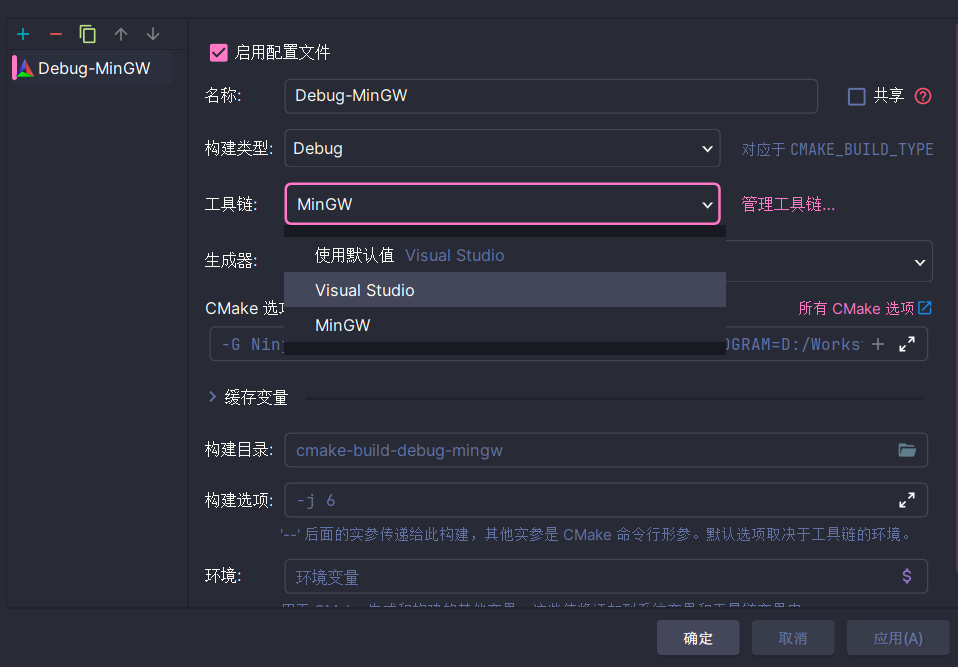Move profile up with up arrow

pyautogui.click(x=121, y=34)
